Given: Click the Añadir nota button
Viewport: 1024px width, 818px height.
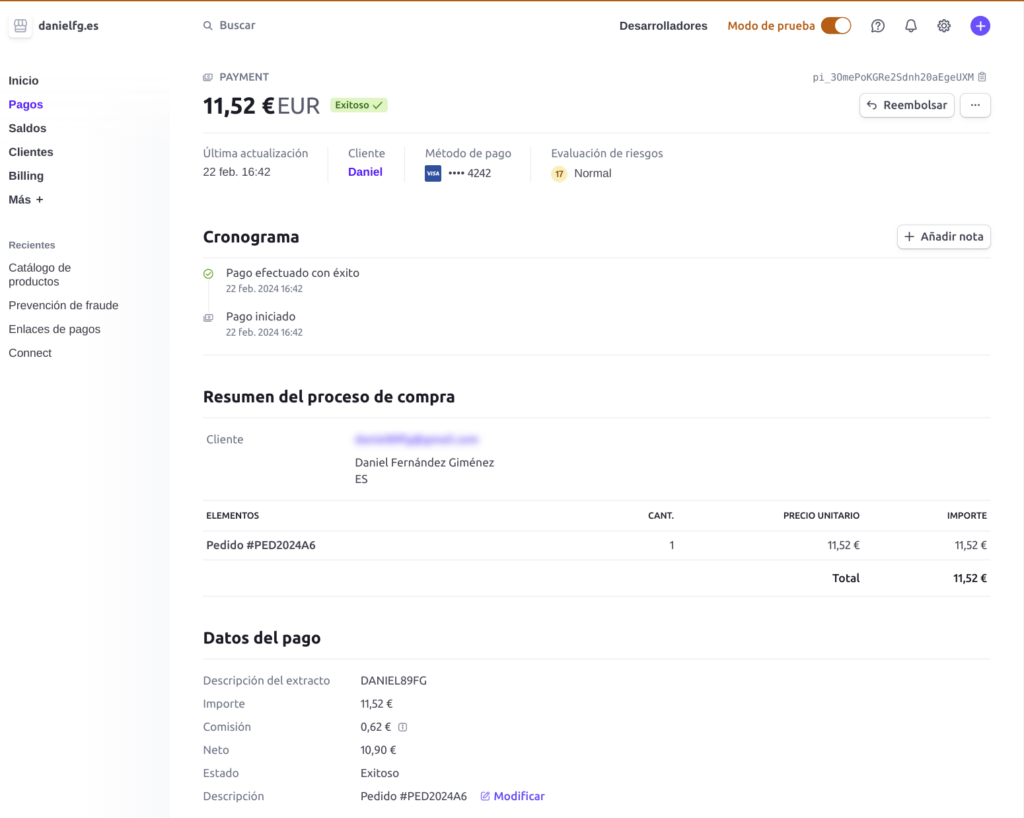Looking at the screenshot, I should (x=943, y=236).
